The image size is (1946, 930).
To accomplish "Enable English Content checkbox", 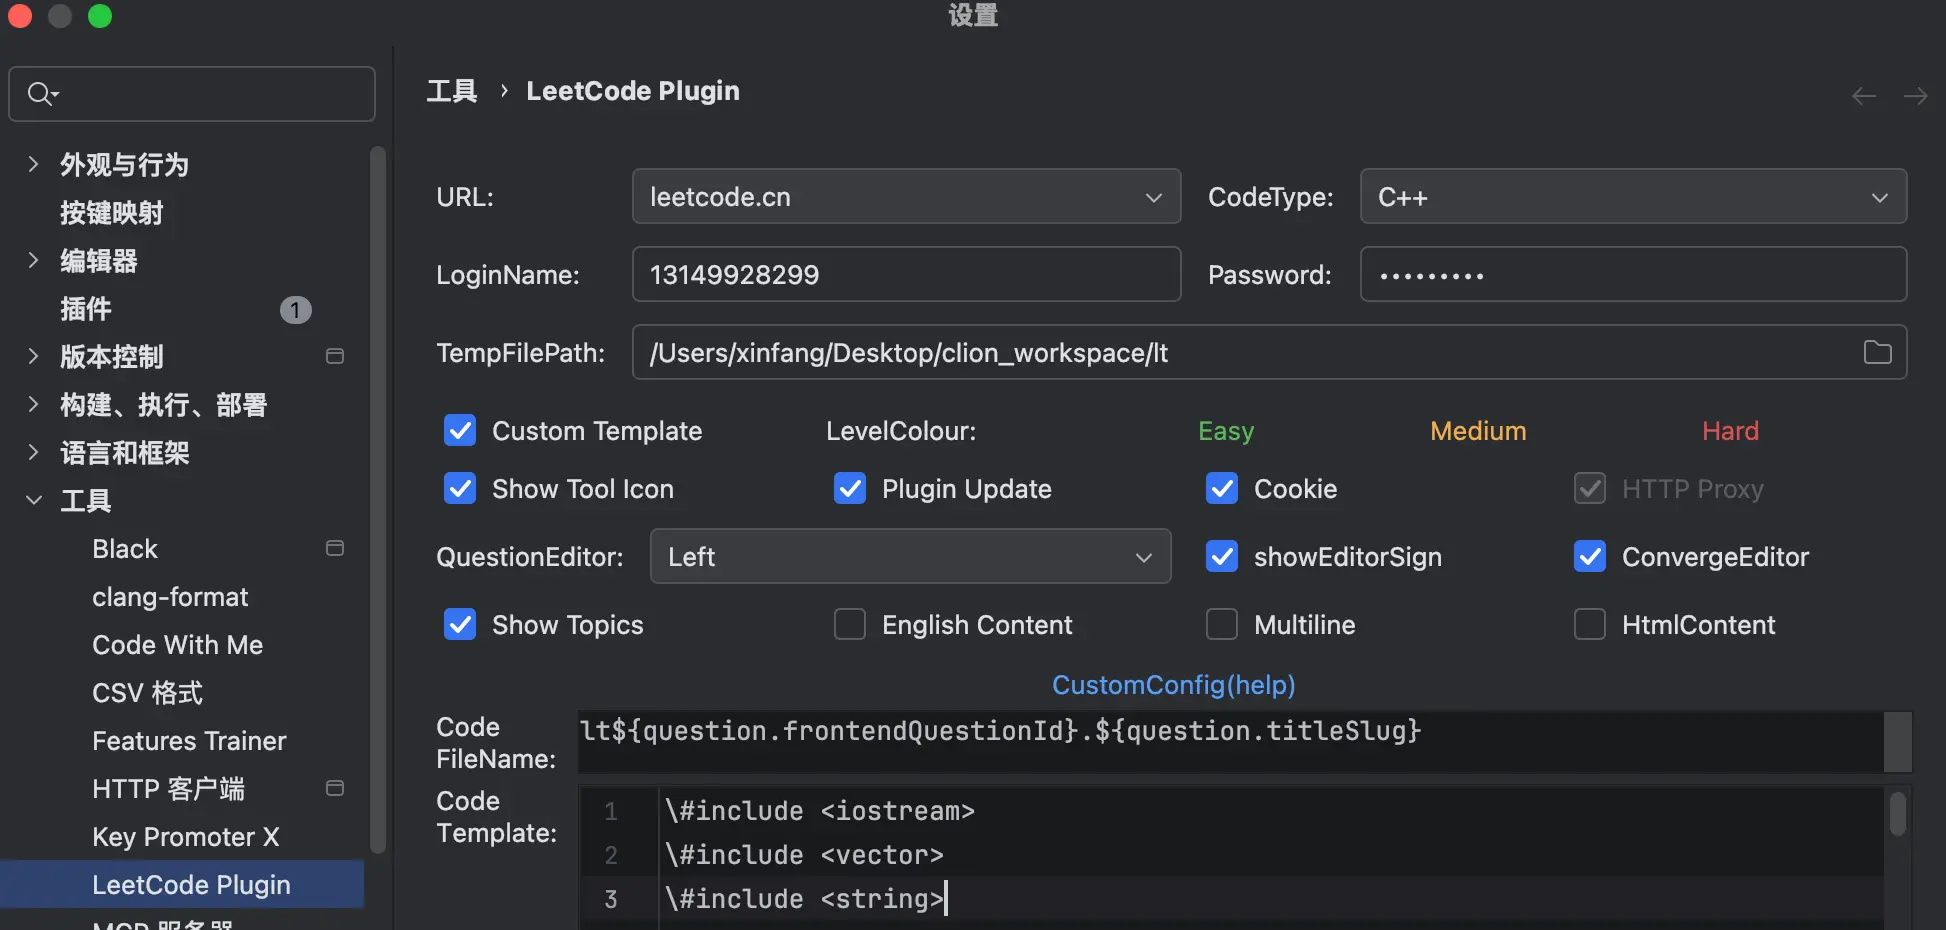I will tap(850, 625).
